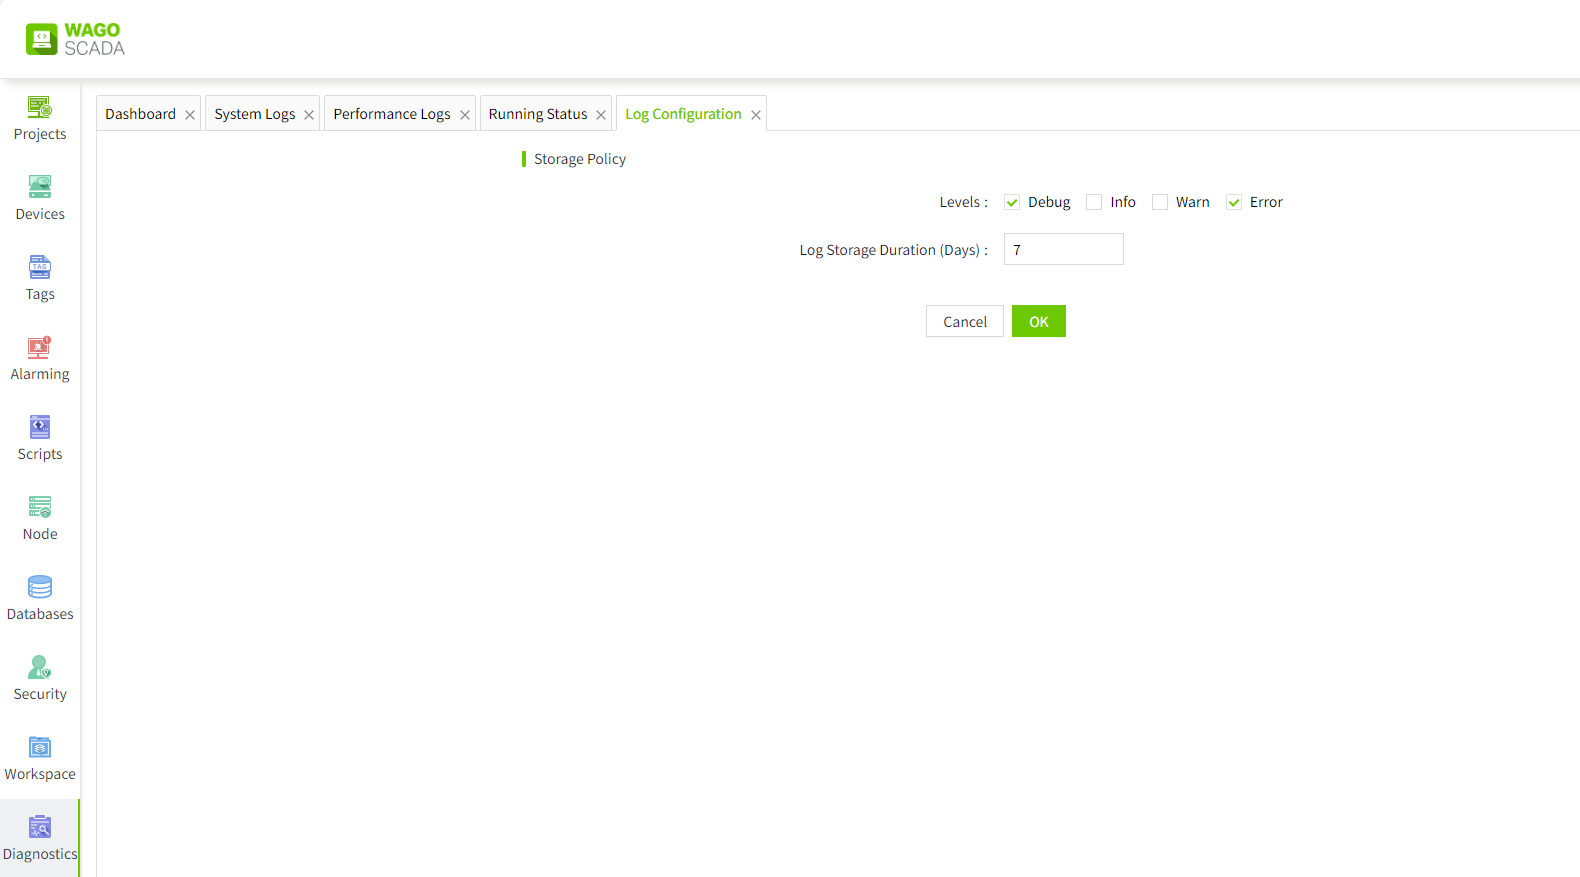Go to the Tags section icon
1580x877 pixels.
pyautogui.click(x=40, y=267)
